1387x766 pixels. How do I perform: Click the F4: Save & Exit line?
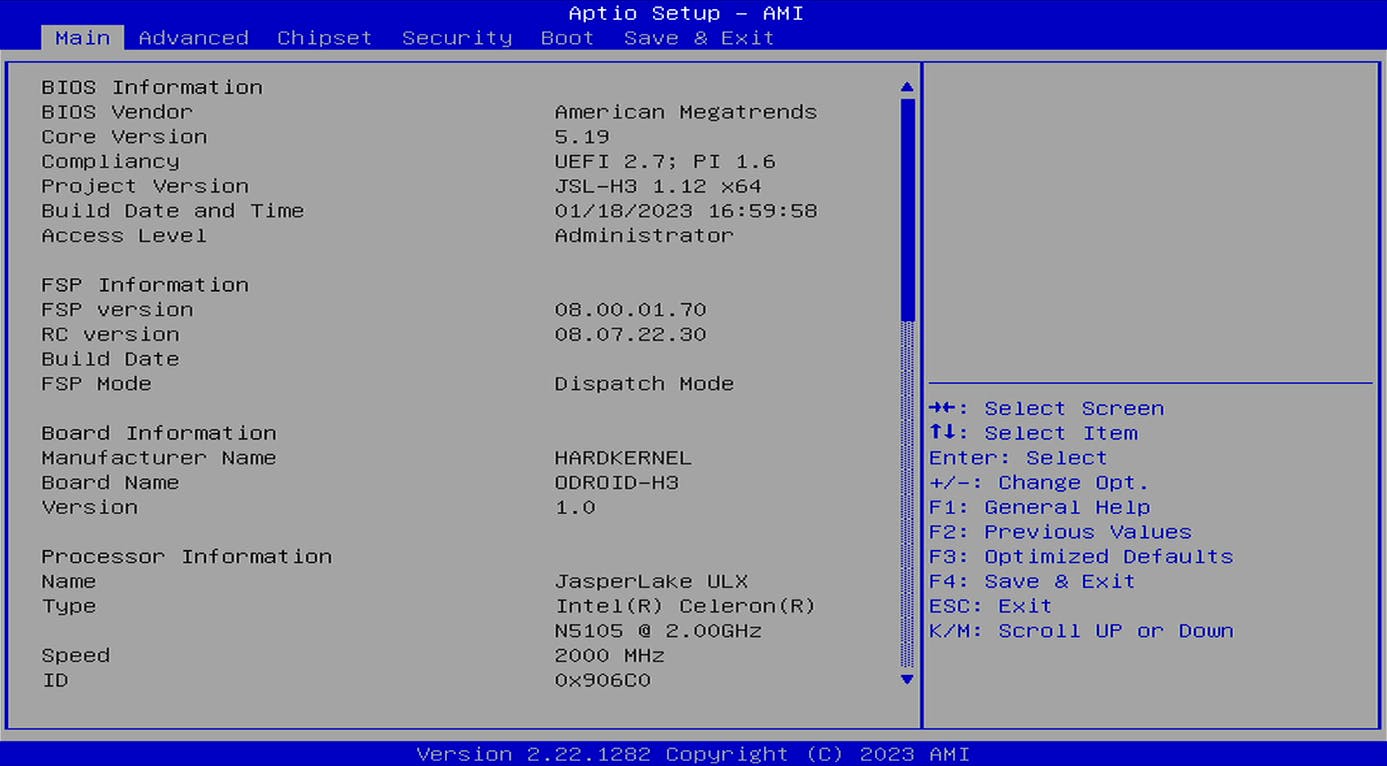(x=1032, y=581)
